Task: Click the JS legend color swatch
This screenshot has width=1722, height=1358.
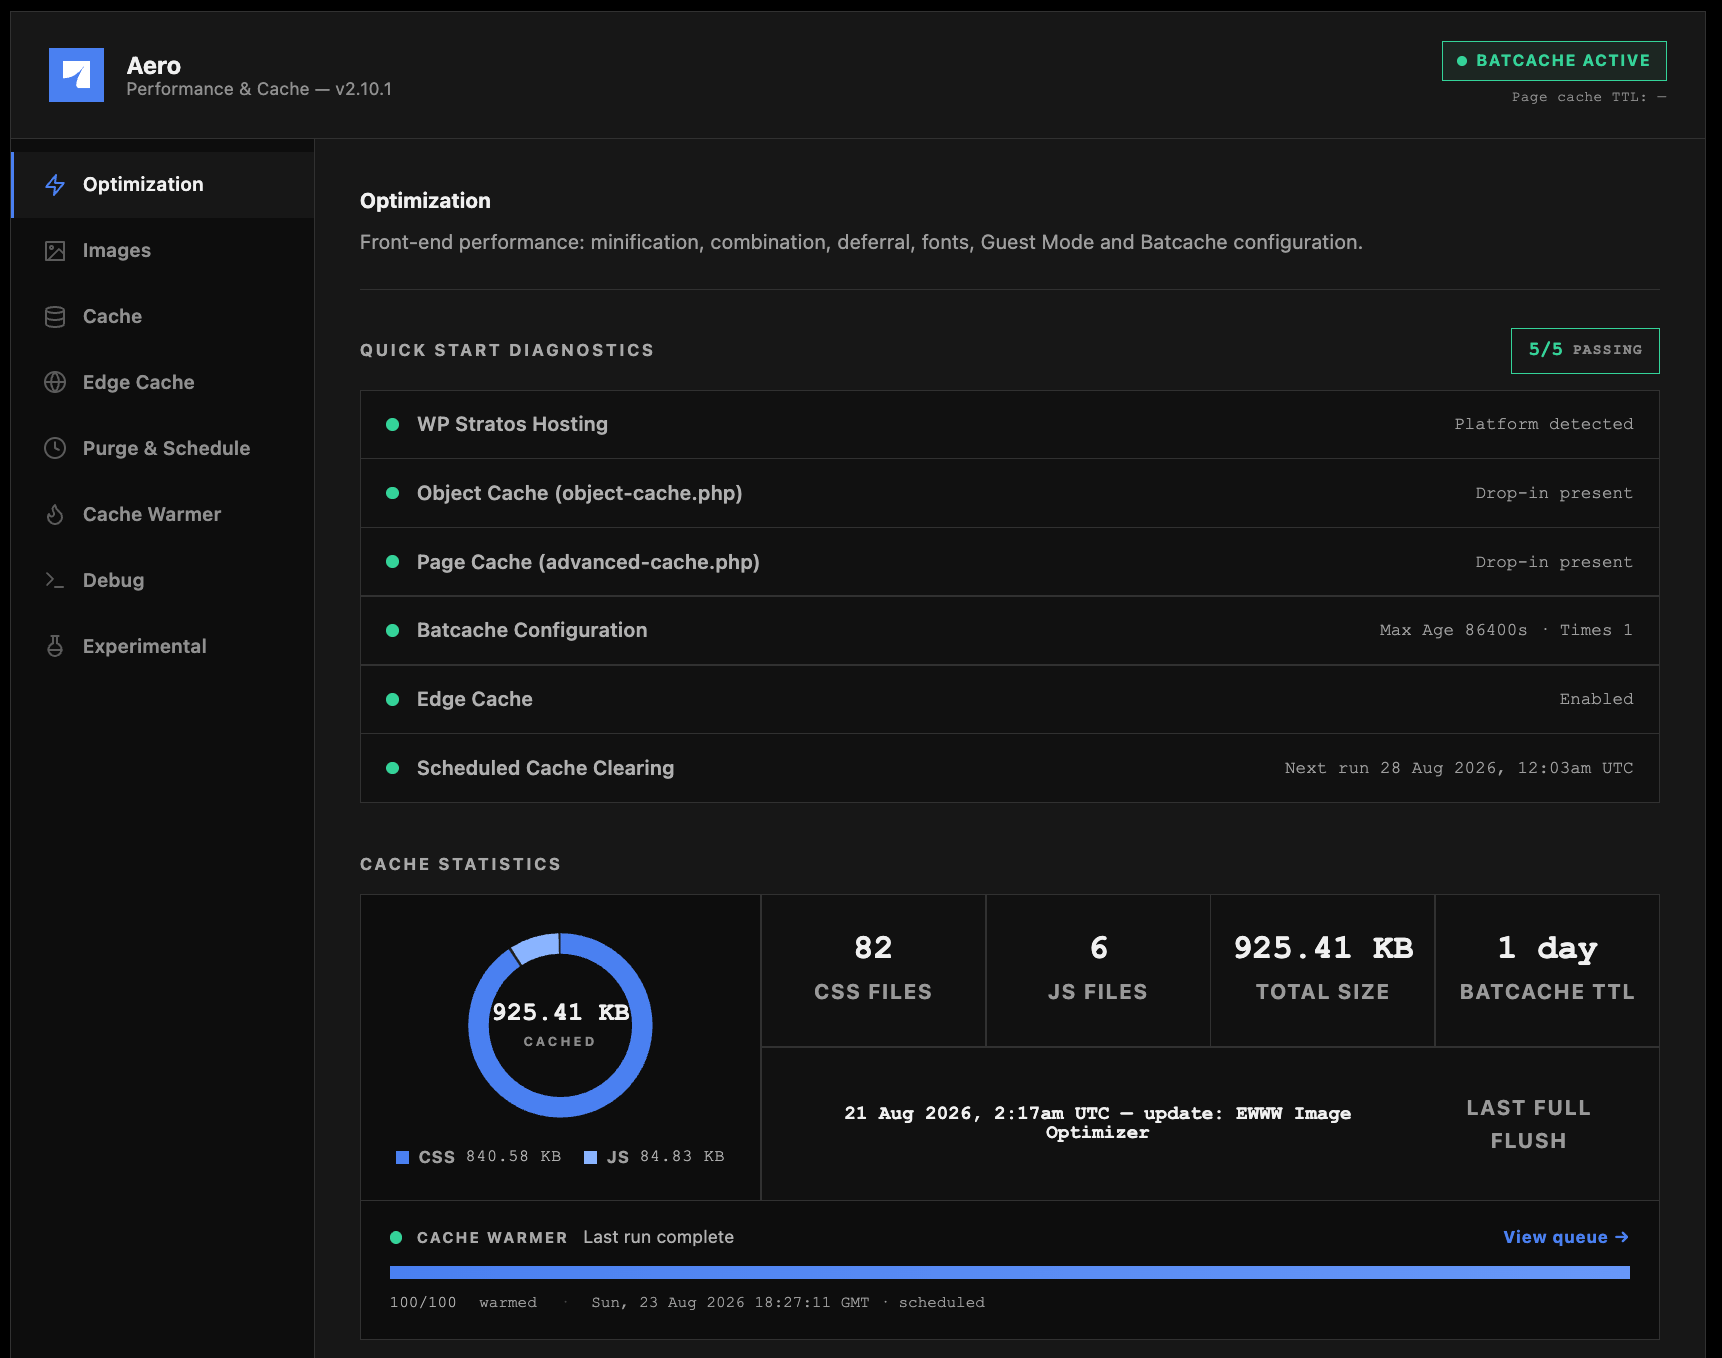Action: pos(591,1158)
